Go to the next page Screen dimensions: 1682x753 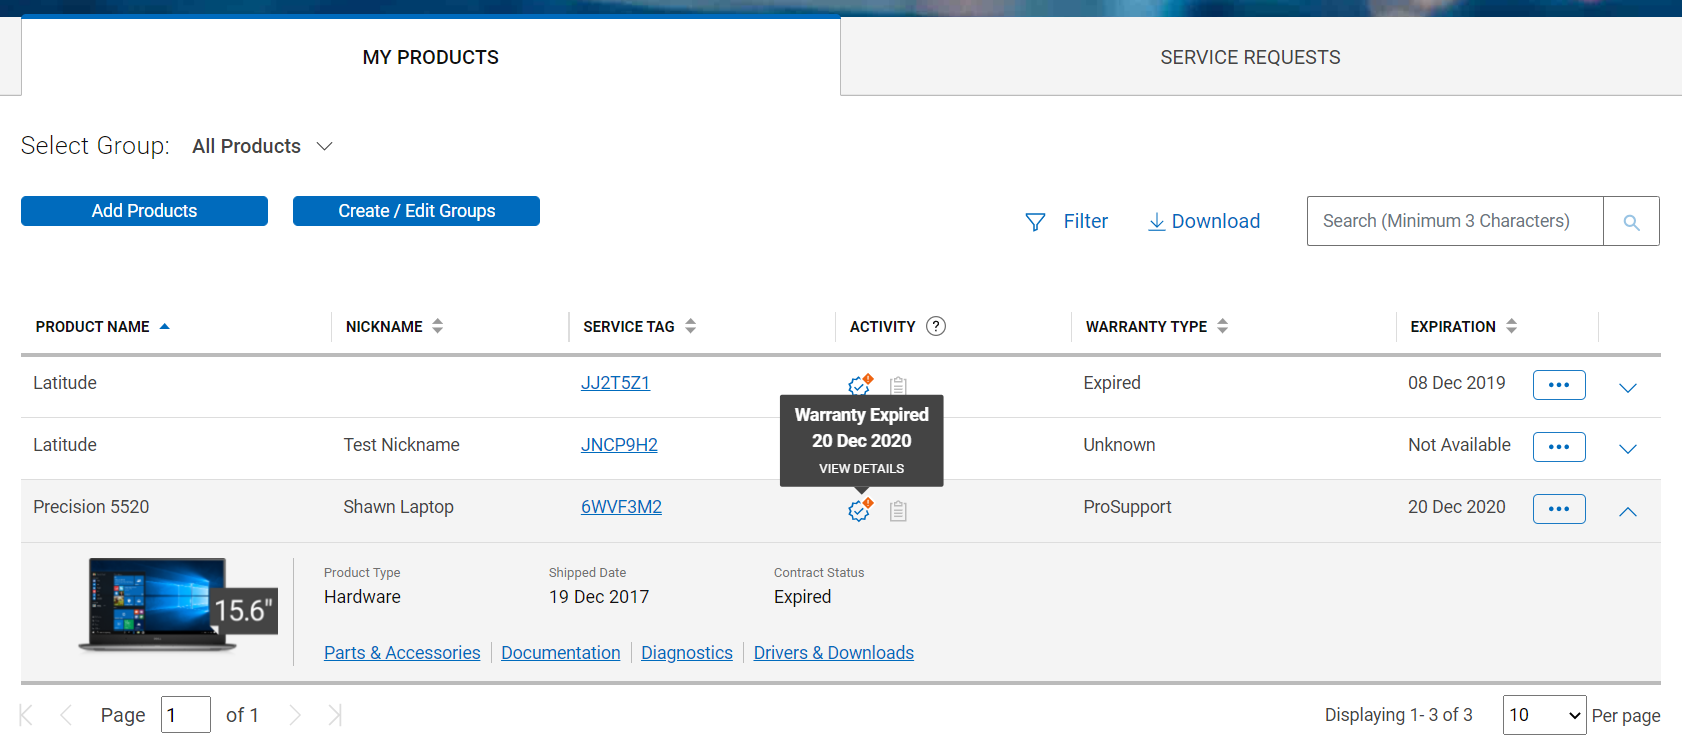click(x=295, y=715)
